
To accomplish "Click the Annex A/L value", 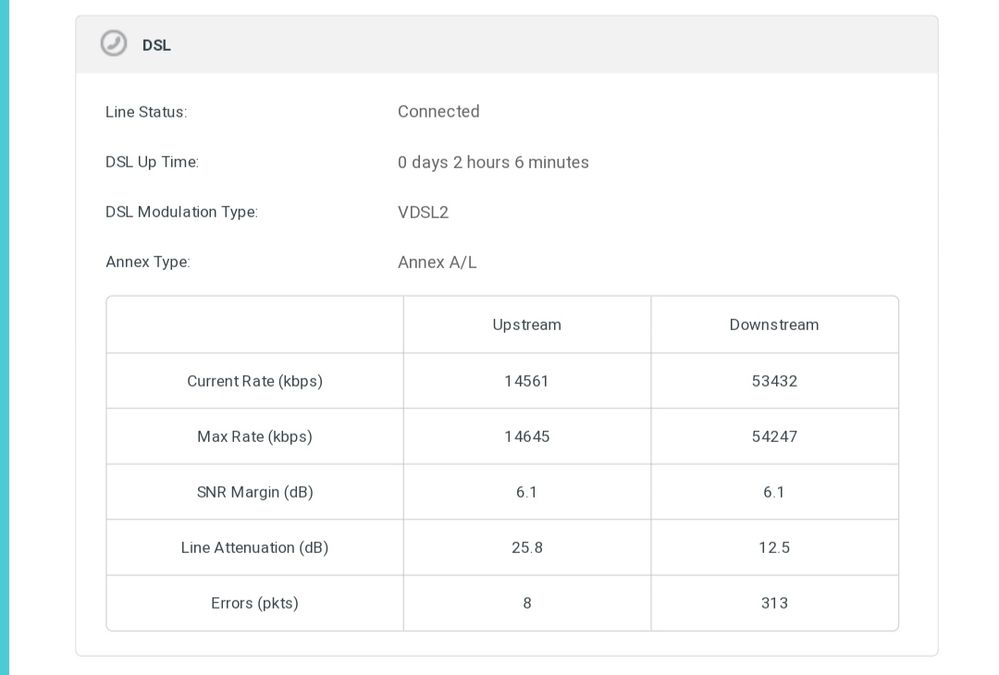I will (x=437, y=262).
